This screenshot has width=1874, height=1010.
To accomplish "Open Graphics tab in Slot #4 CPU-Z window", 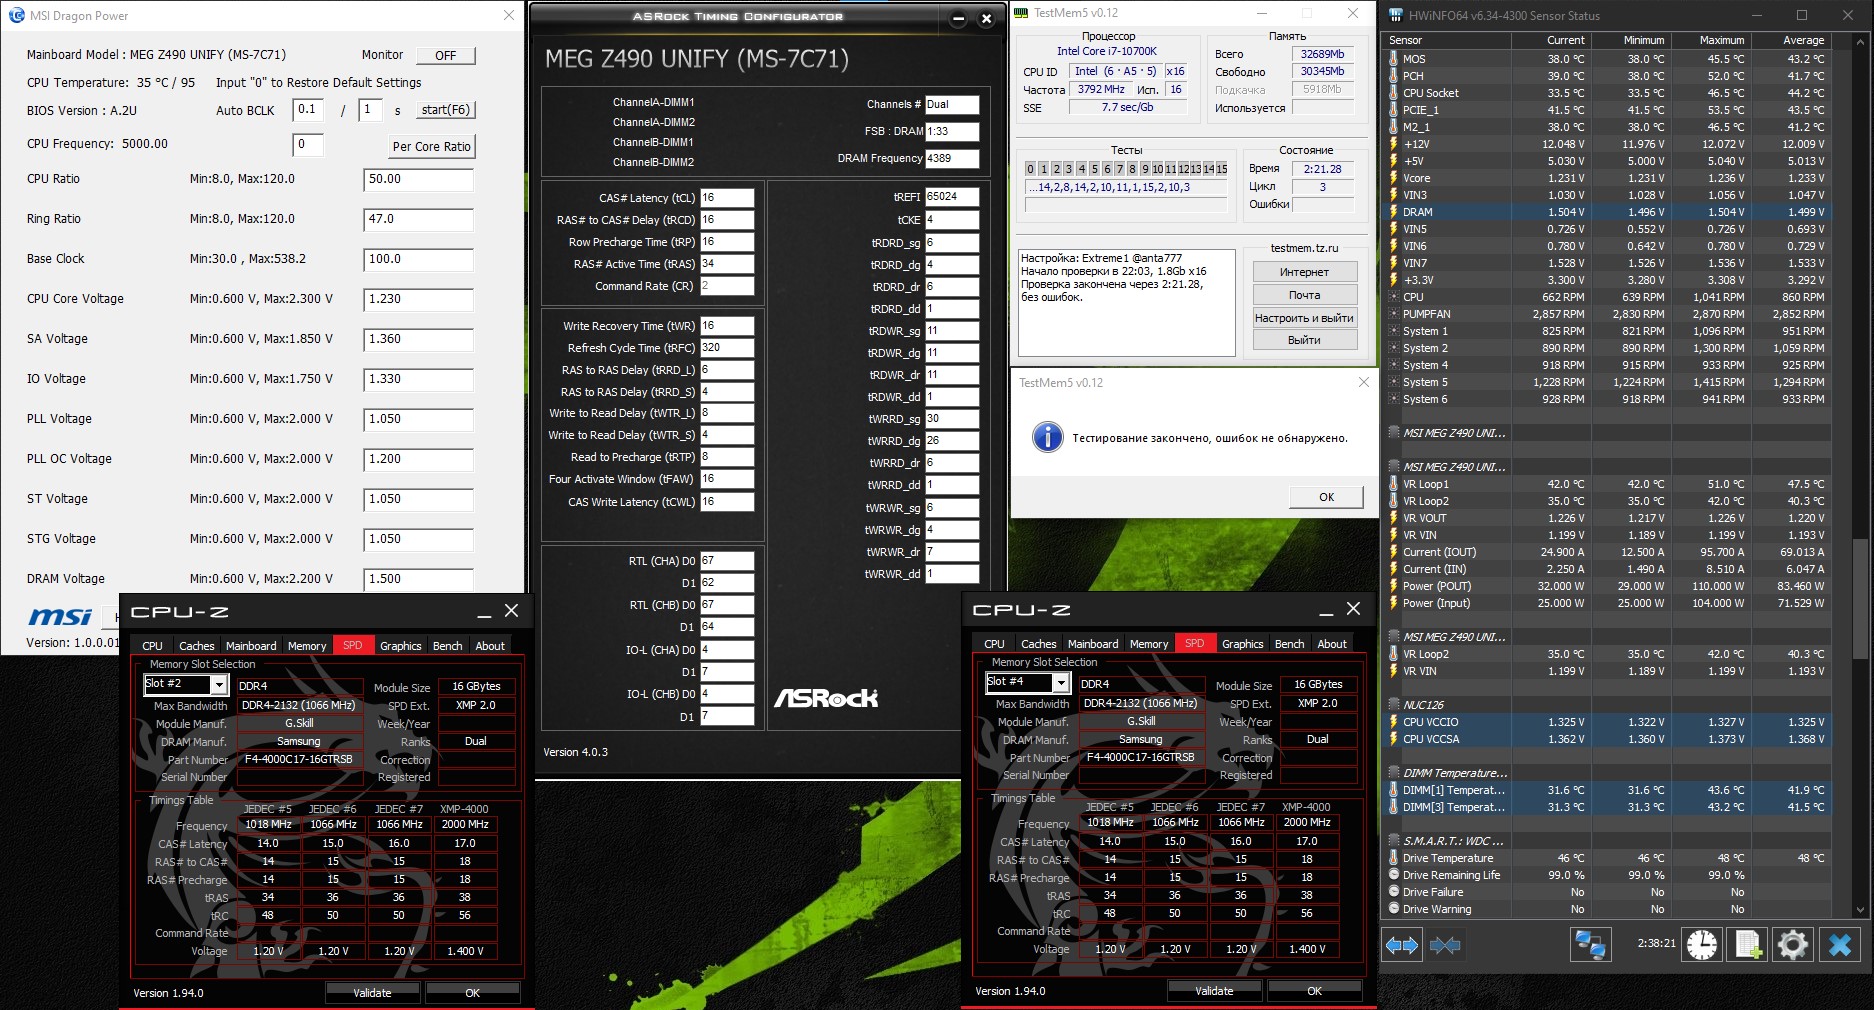I will (x=1242, y=644).
